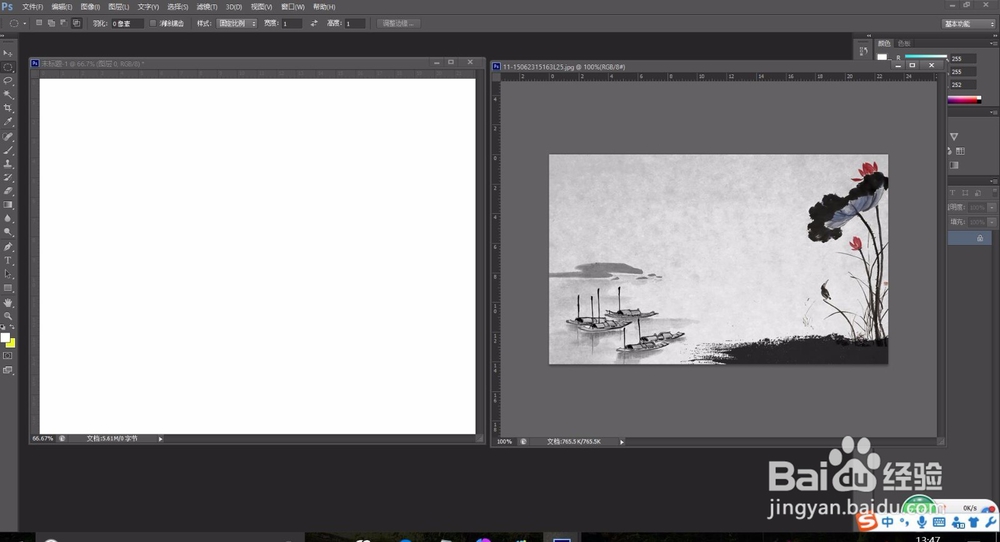Image resolution: width=1000 pixels, height=542 pixels.
Task: Open the opacity dropdown in Layers panel
Action: pyautogui.click(x=991, y=208)
